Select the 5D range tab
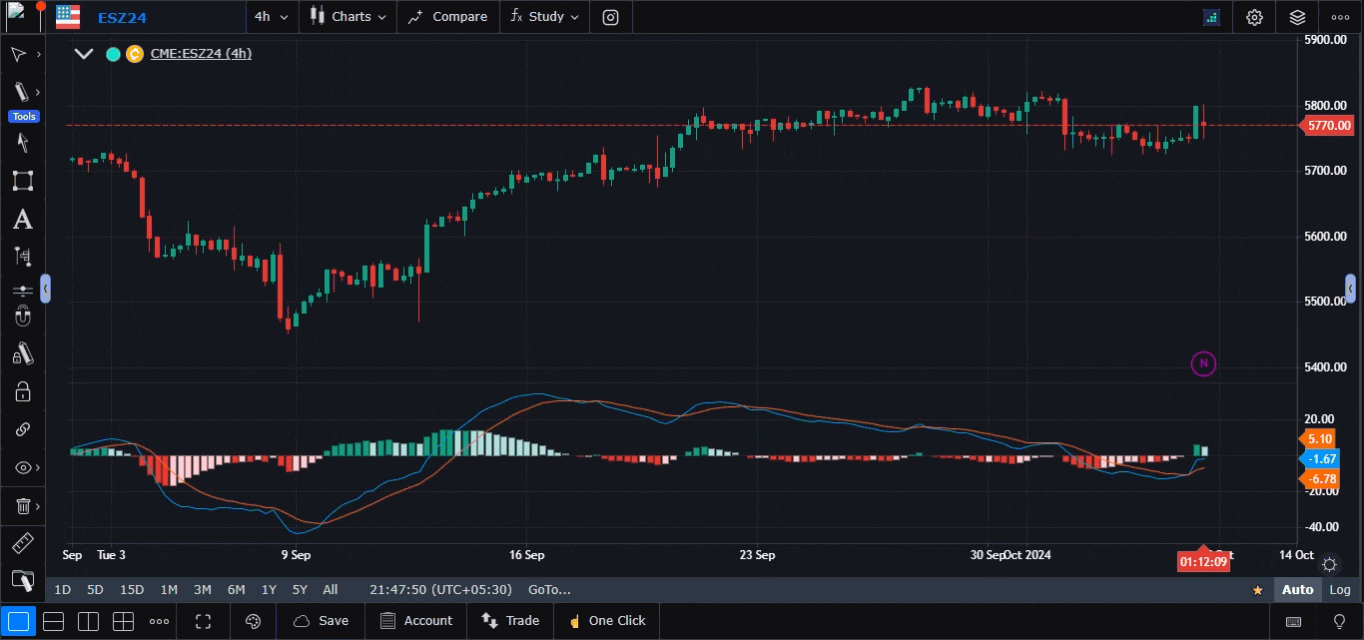1364x640 pixels. pos(95,590)
